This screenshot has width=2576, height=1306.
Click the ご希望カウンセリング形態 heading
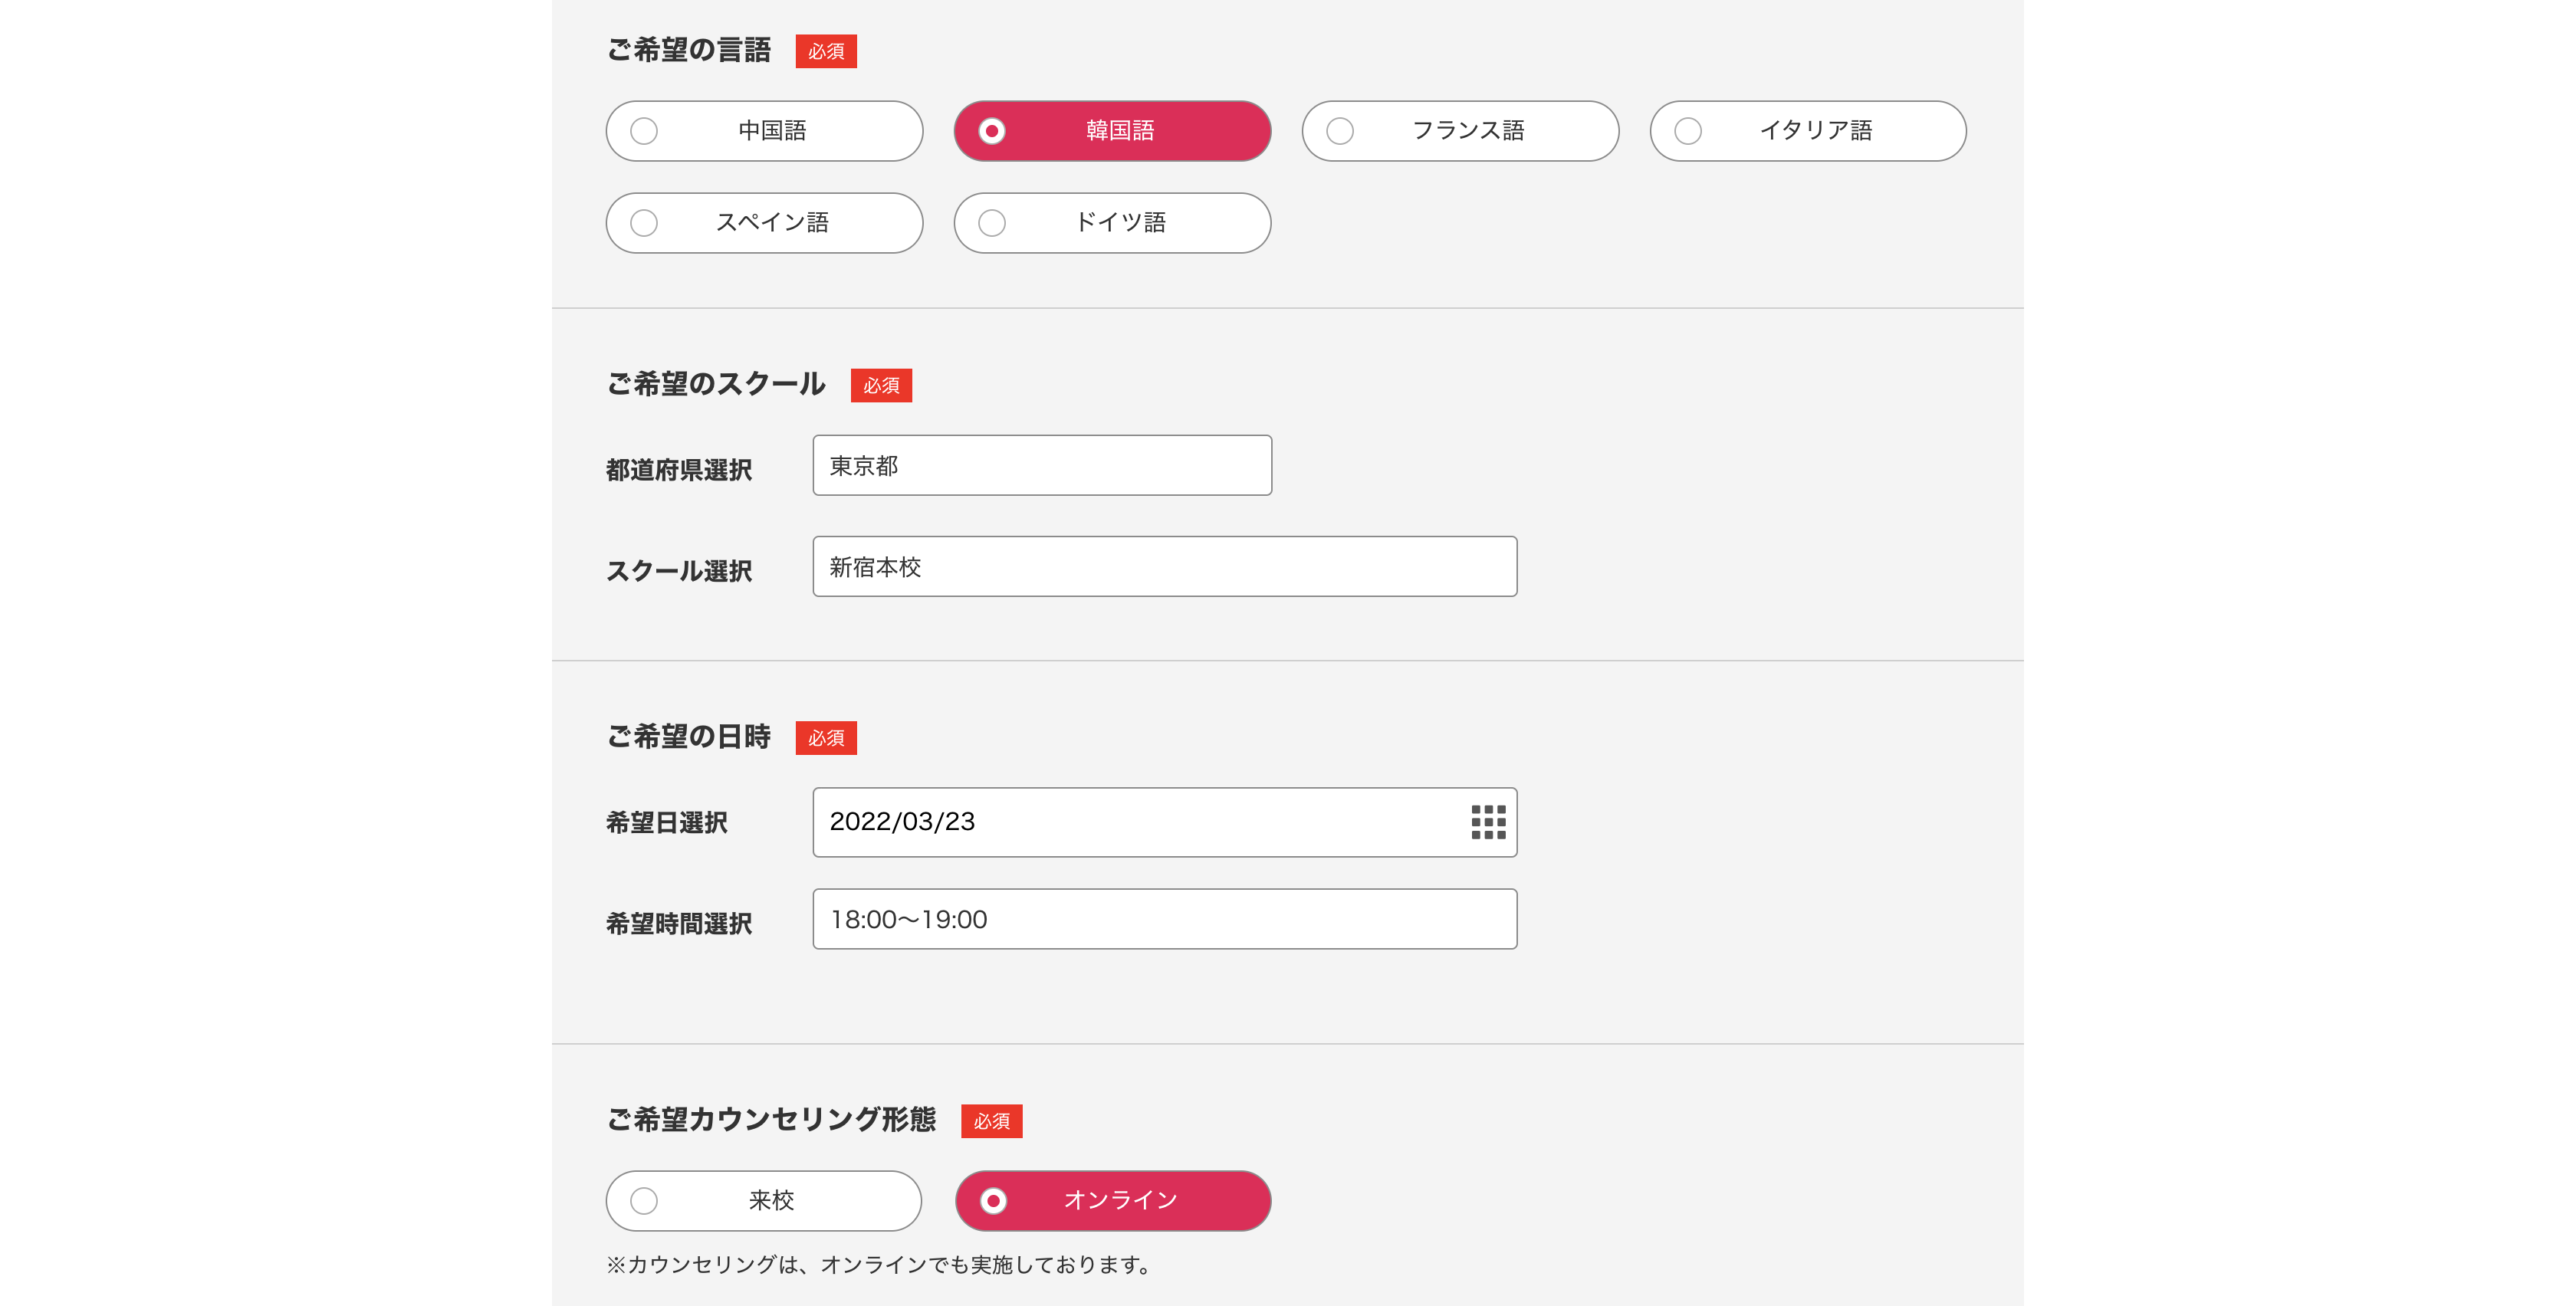771,1120
